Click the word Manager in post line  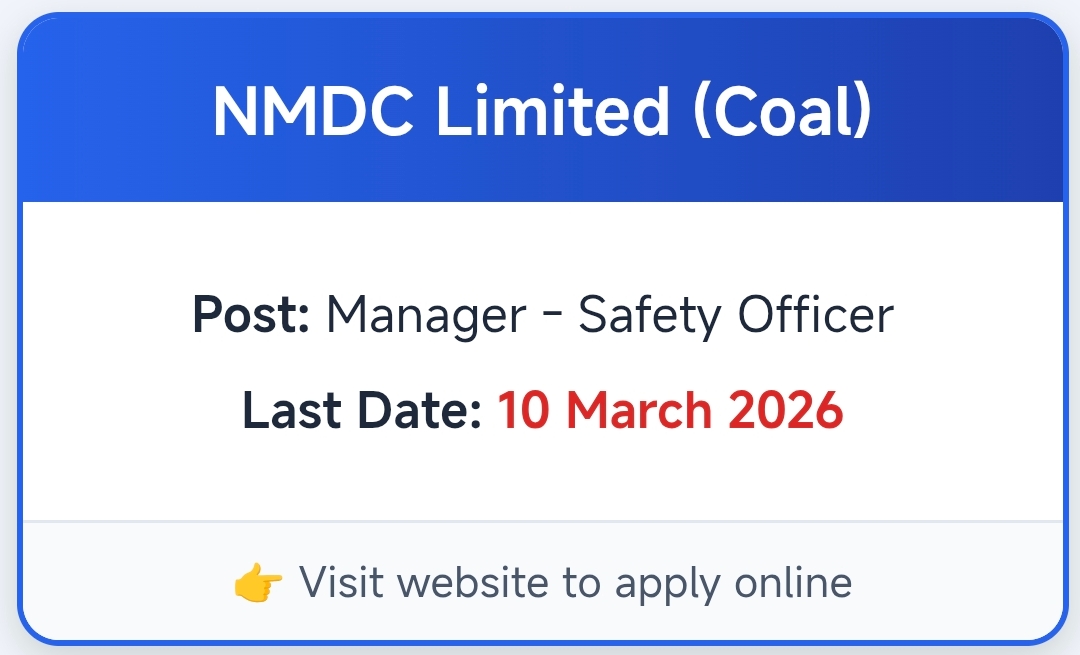tap(426, 316)
